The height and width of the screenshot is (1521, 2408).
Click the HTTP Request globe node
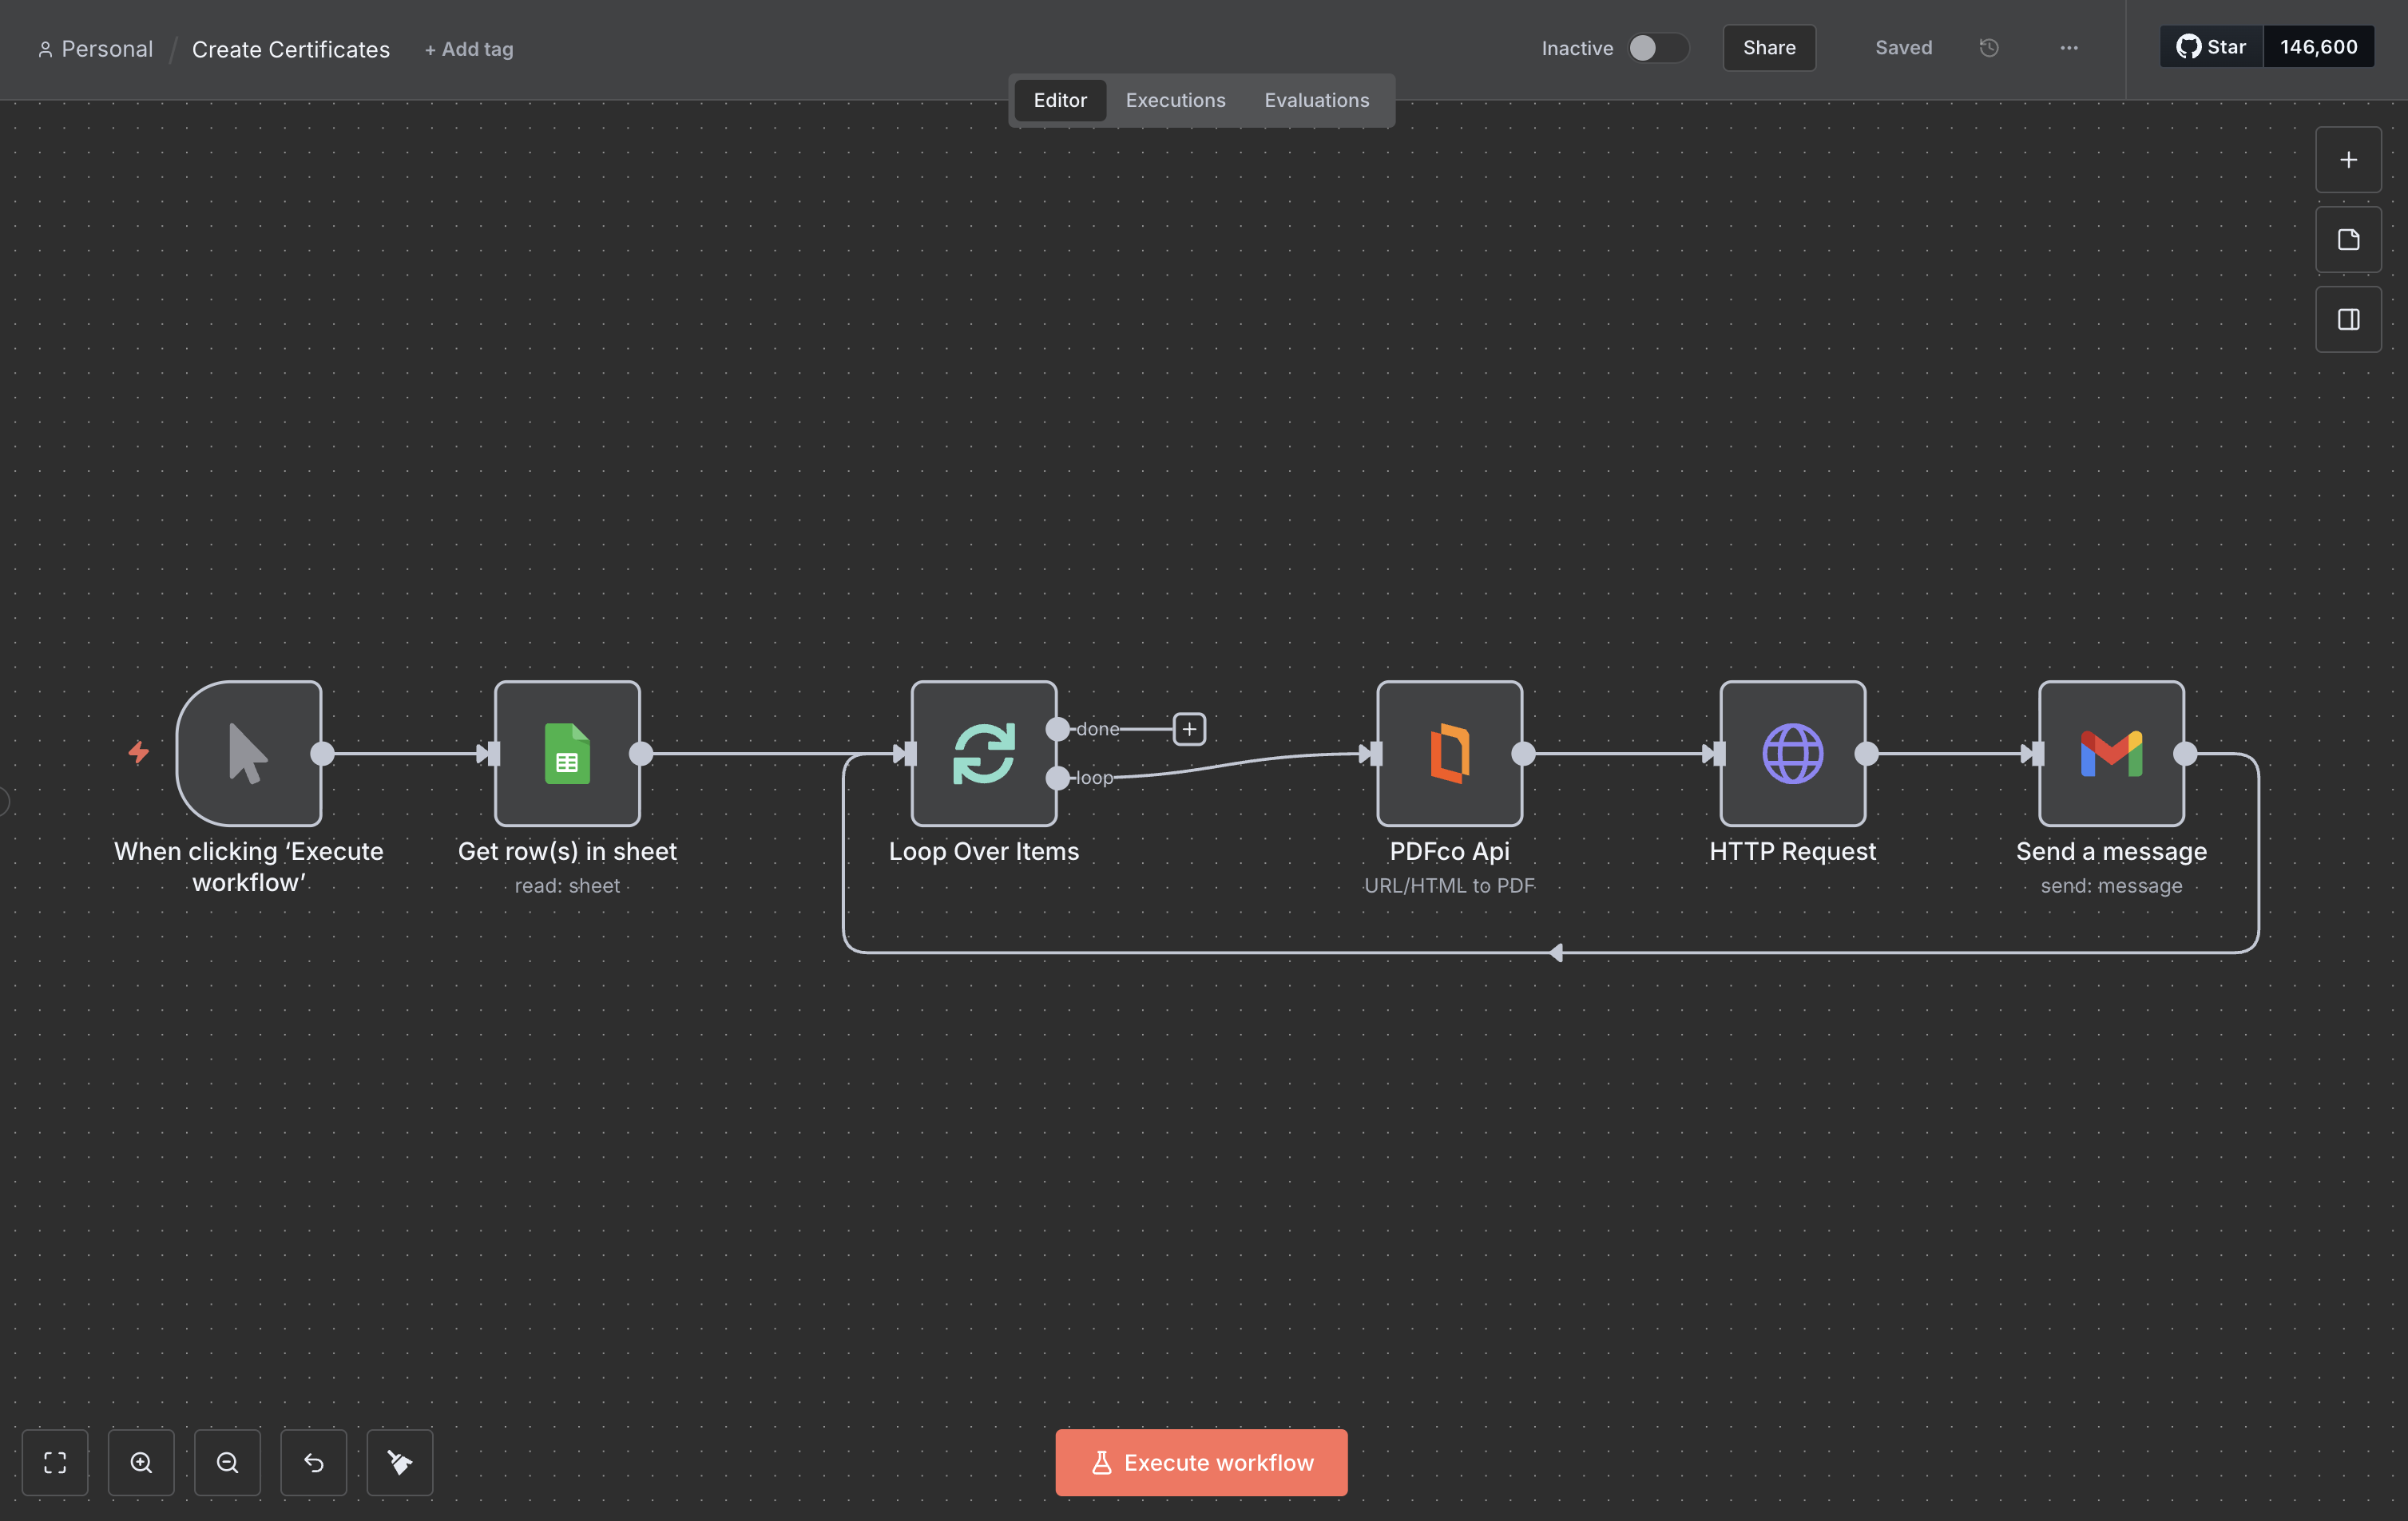click(x=1792, y=753)
